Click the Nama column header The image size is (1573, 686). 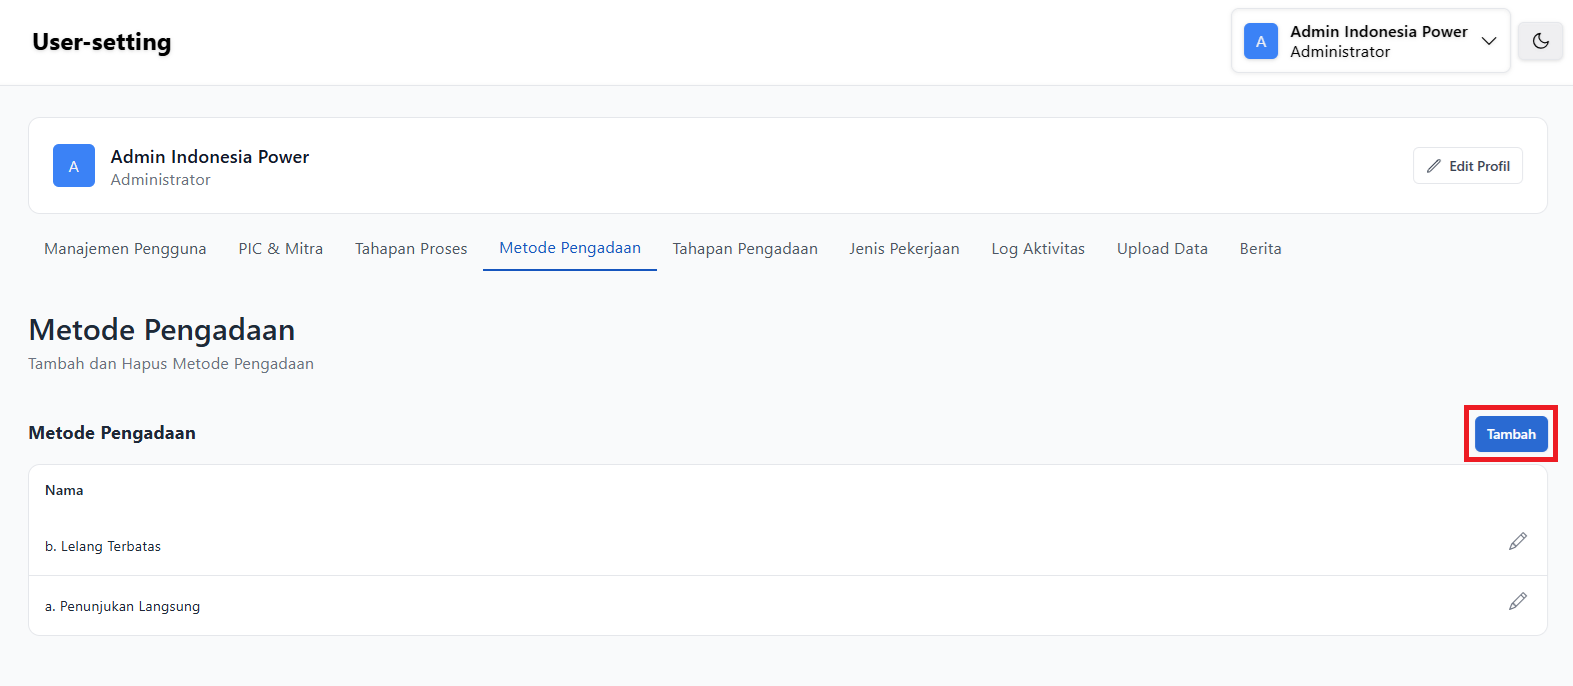click(64, 490)
